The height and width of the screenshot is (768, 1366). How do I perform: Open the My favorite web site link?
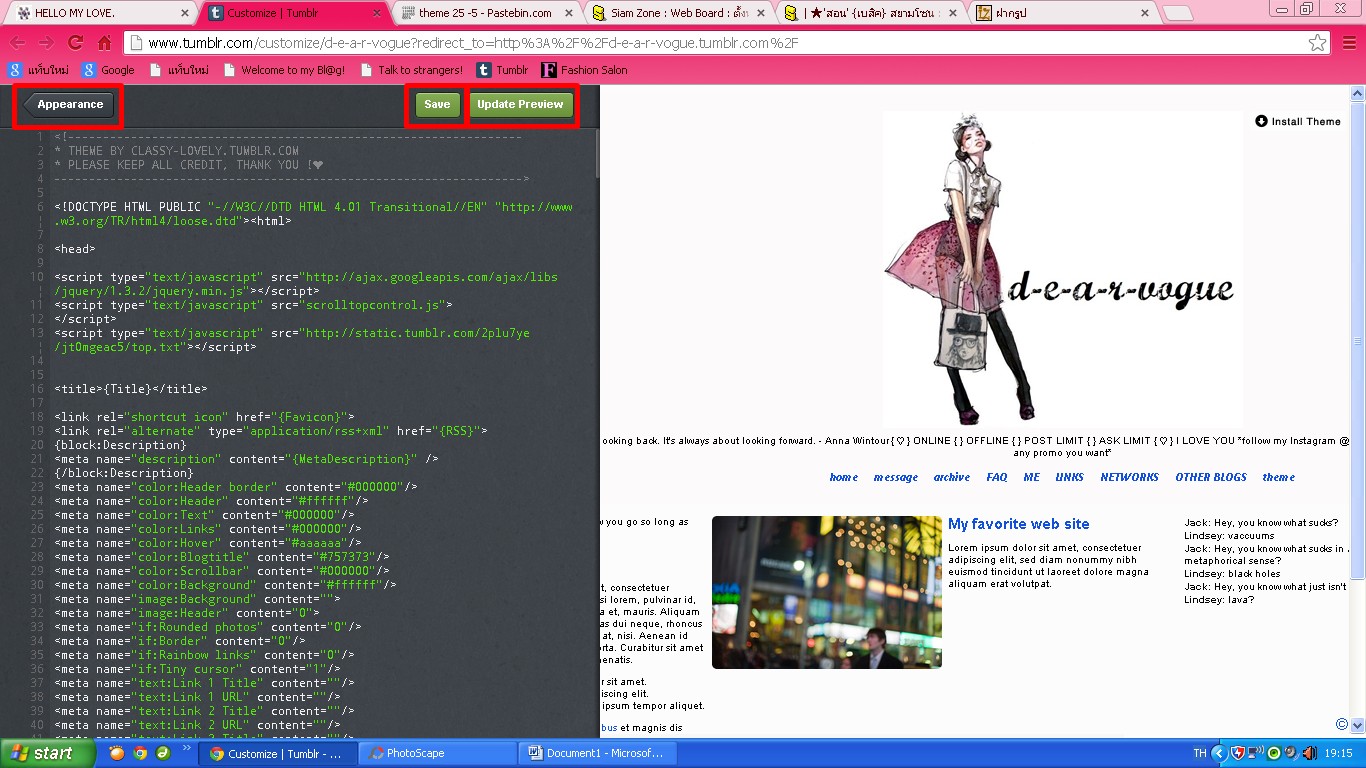click(x=1019, y=524)
